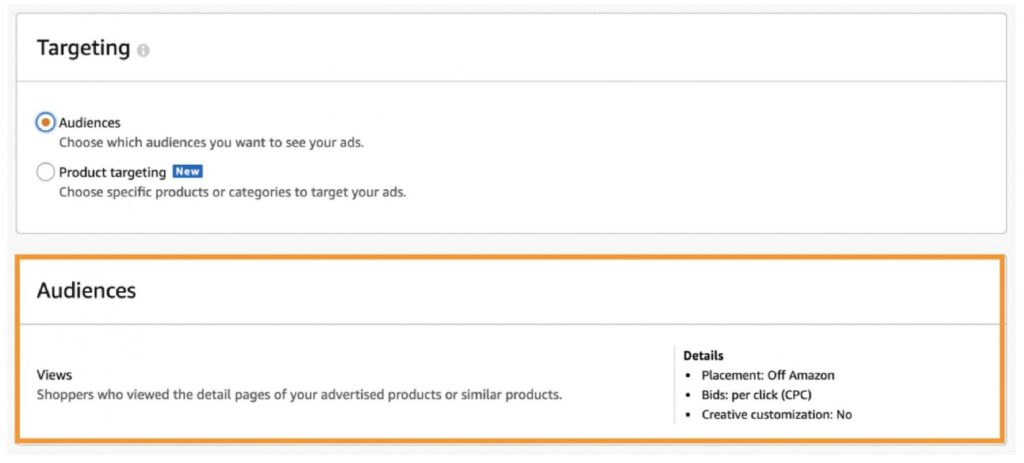Click the Creative customization: No detail
Screen dimensions: 1024x463
click(776, 415)
